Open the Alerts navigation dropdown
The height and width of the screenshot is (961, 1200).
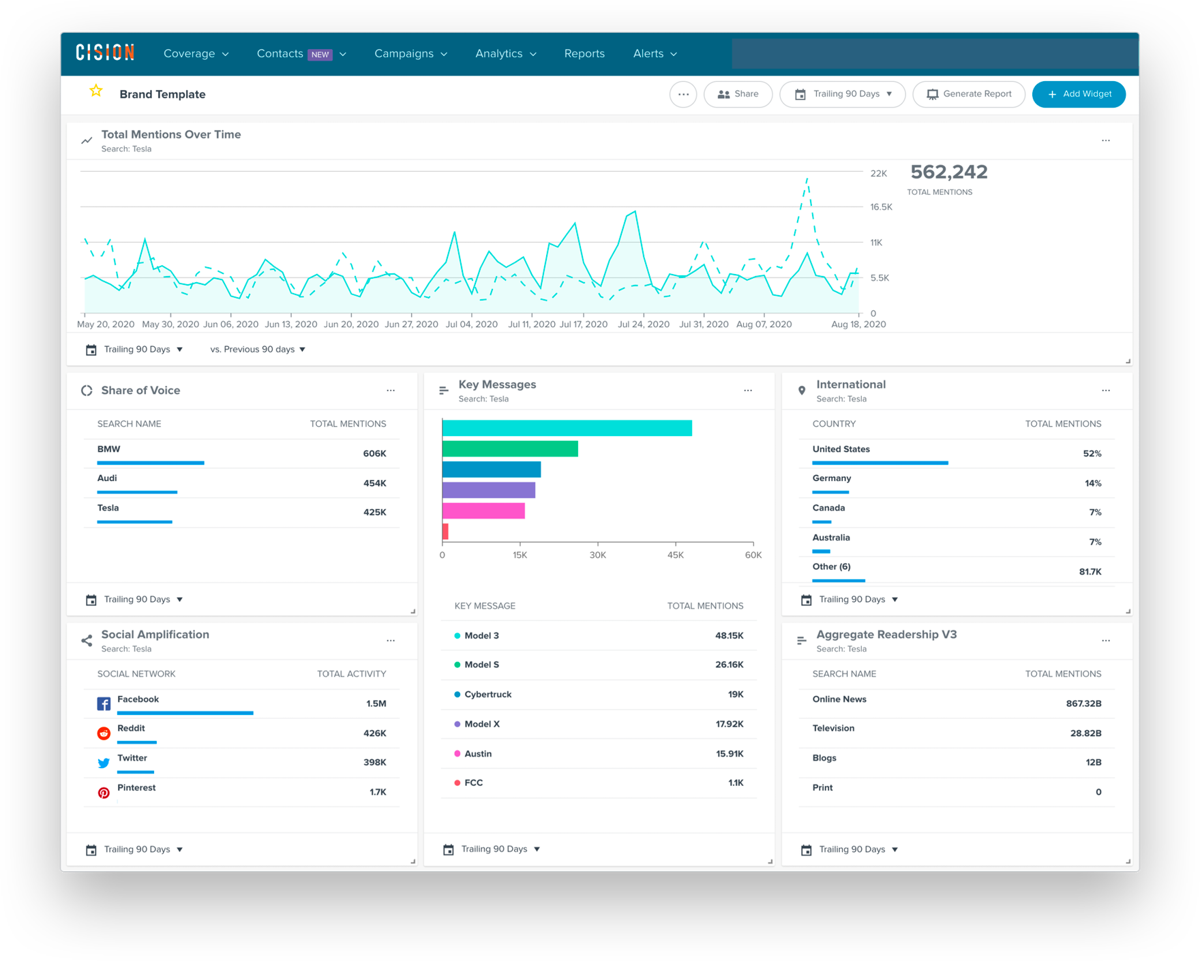655,54
